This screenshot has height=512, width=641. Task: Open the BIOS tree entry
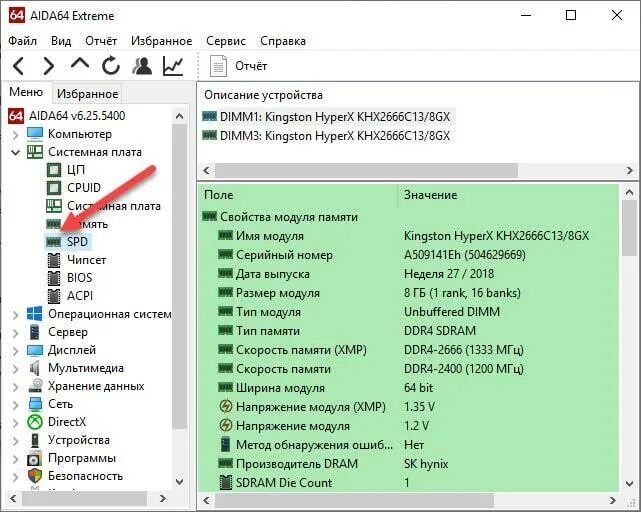[x=79, y=278]
